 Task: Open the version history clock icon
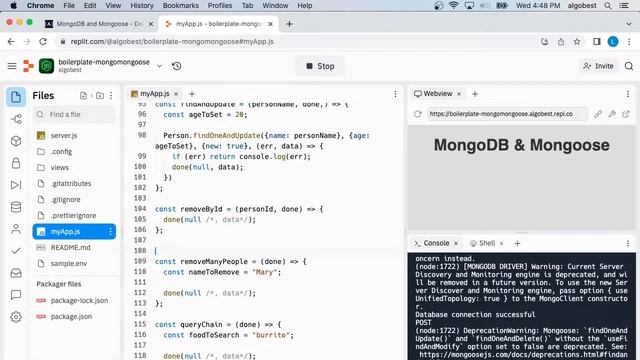tap(176, 66)
